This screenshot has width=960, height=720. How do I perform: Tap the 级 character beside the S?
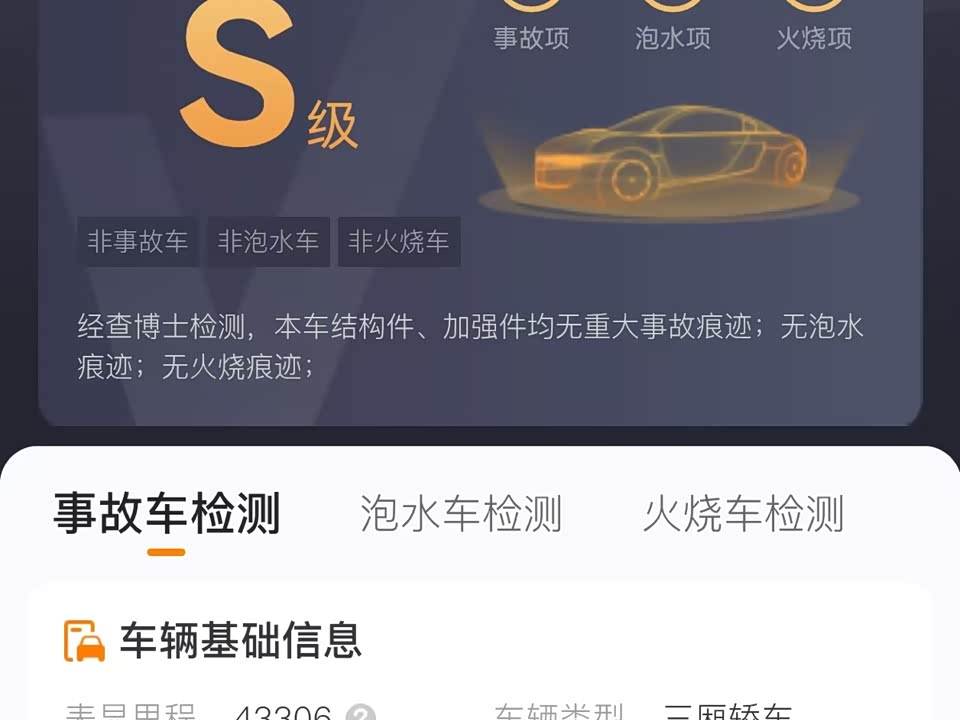[332, 126]
